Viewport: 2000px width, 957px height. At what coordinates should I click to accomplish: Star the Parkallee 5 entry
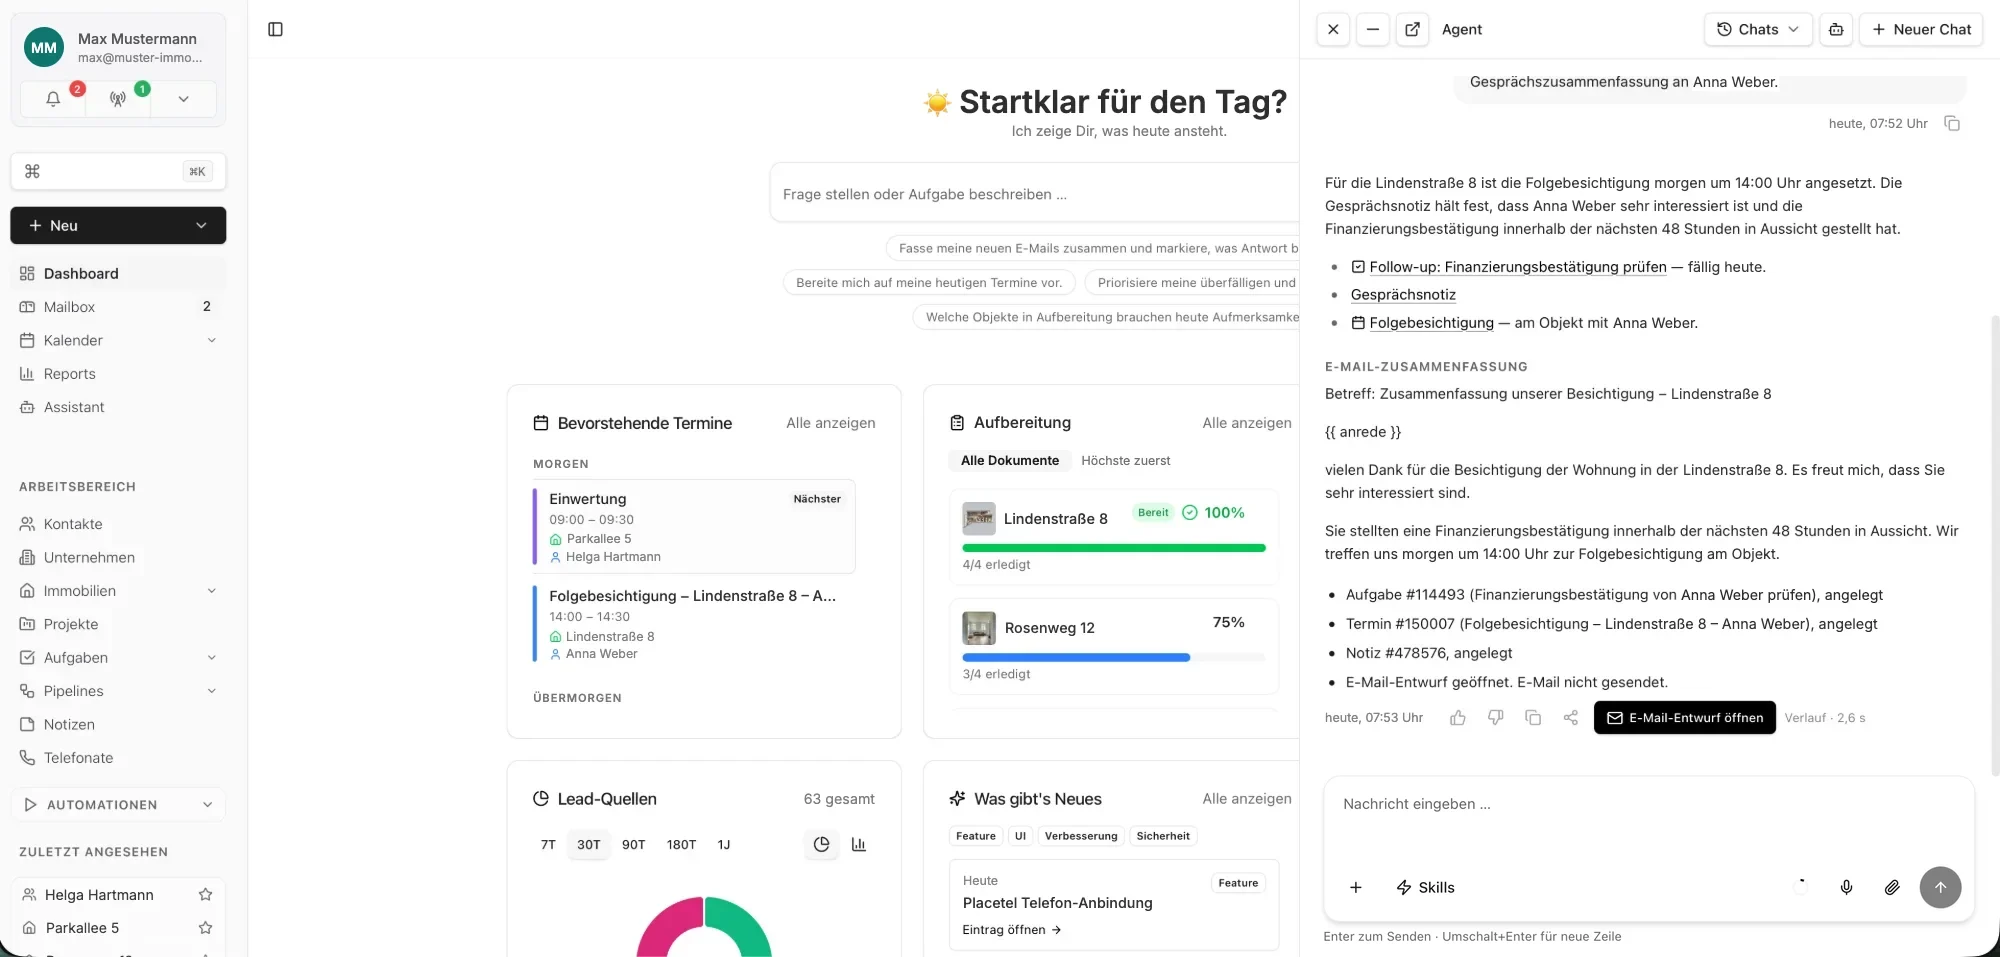click(206, 927)
